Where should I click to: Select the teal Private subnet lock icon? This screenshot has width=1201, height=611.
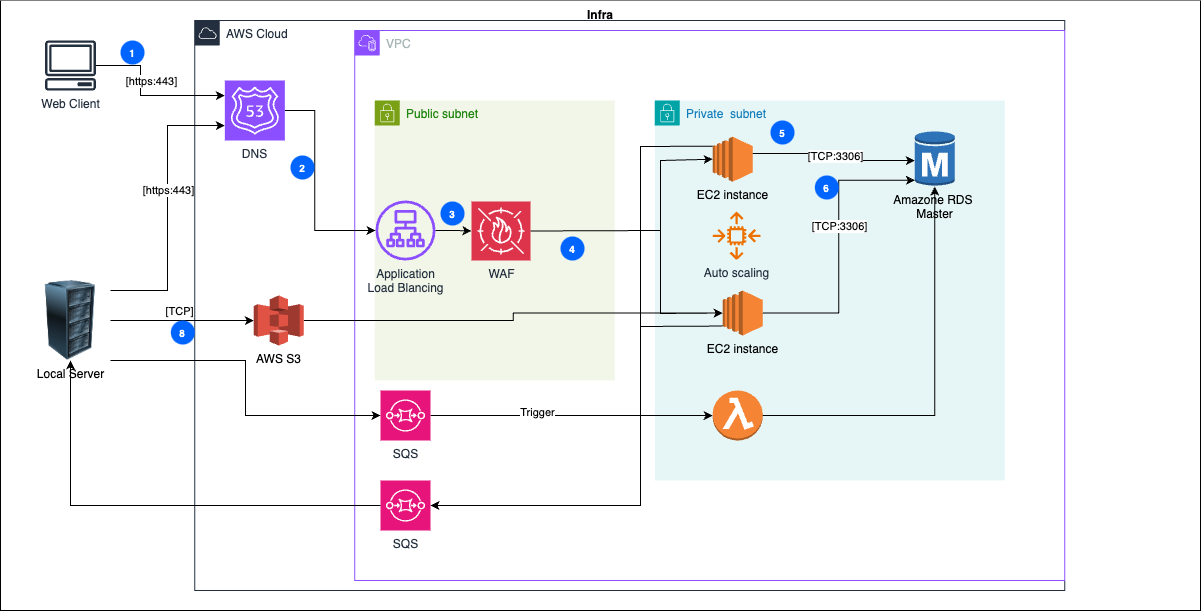pos(667,113)
